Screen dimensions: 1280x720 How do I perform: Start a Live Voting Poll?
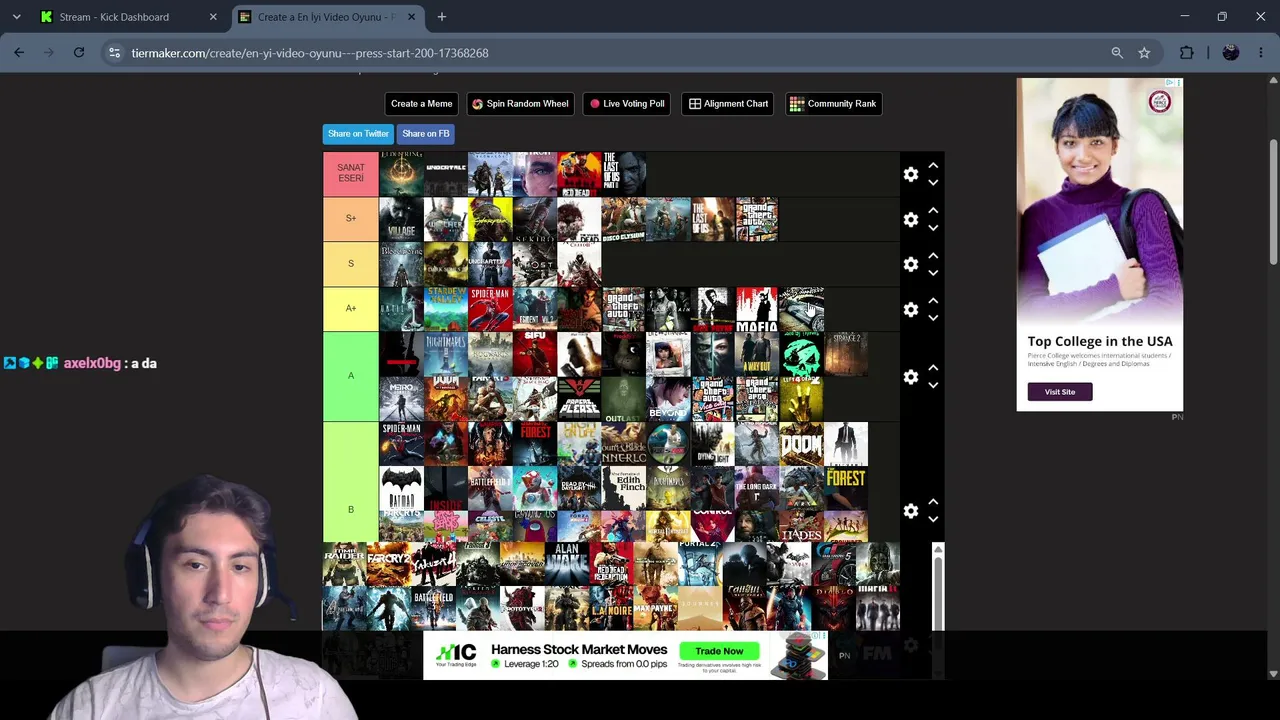pyautogui.click(x=627, y=104)
